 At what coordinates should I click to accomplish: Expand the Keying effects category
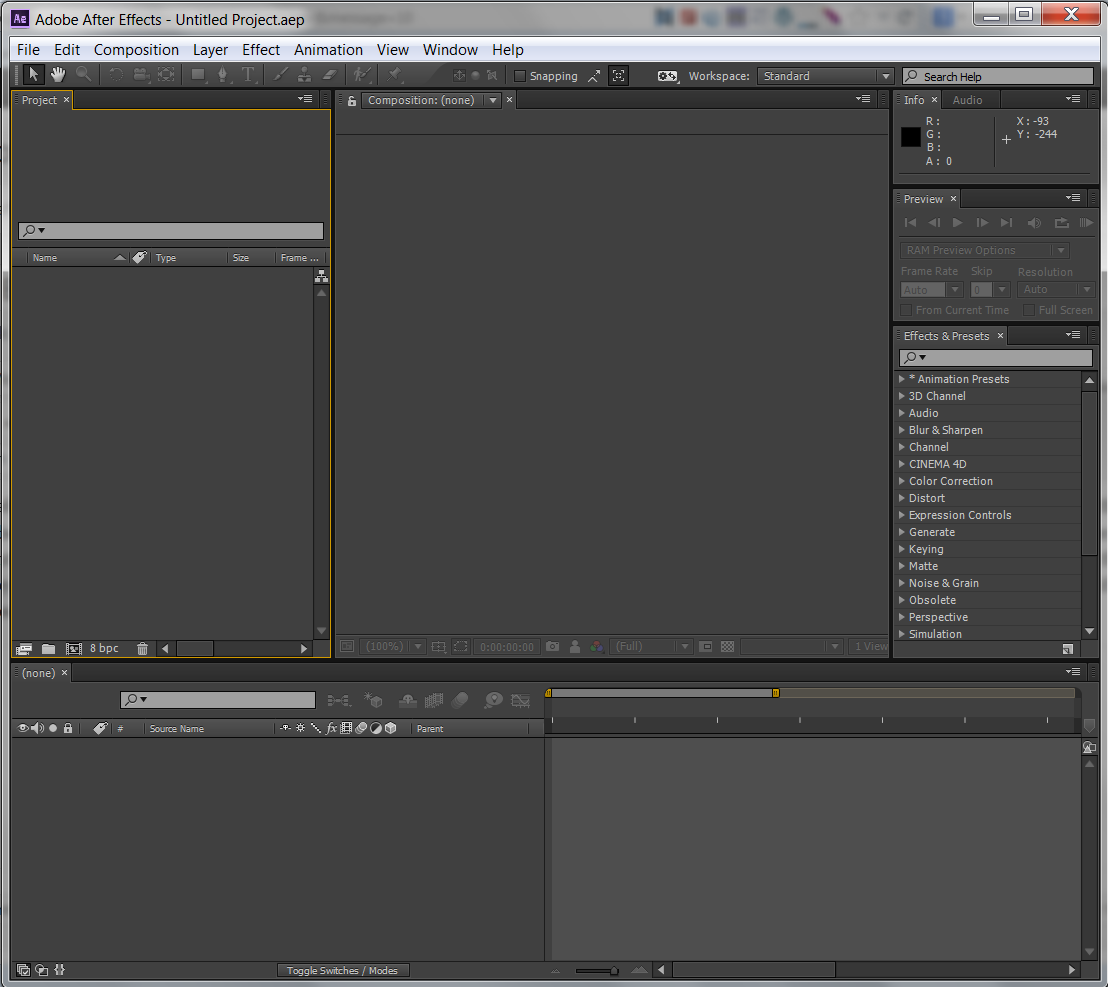point(902,549)
